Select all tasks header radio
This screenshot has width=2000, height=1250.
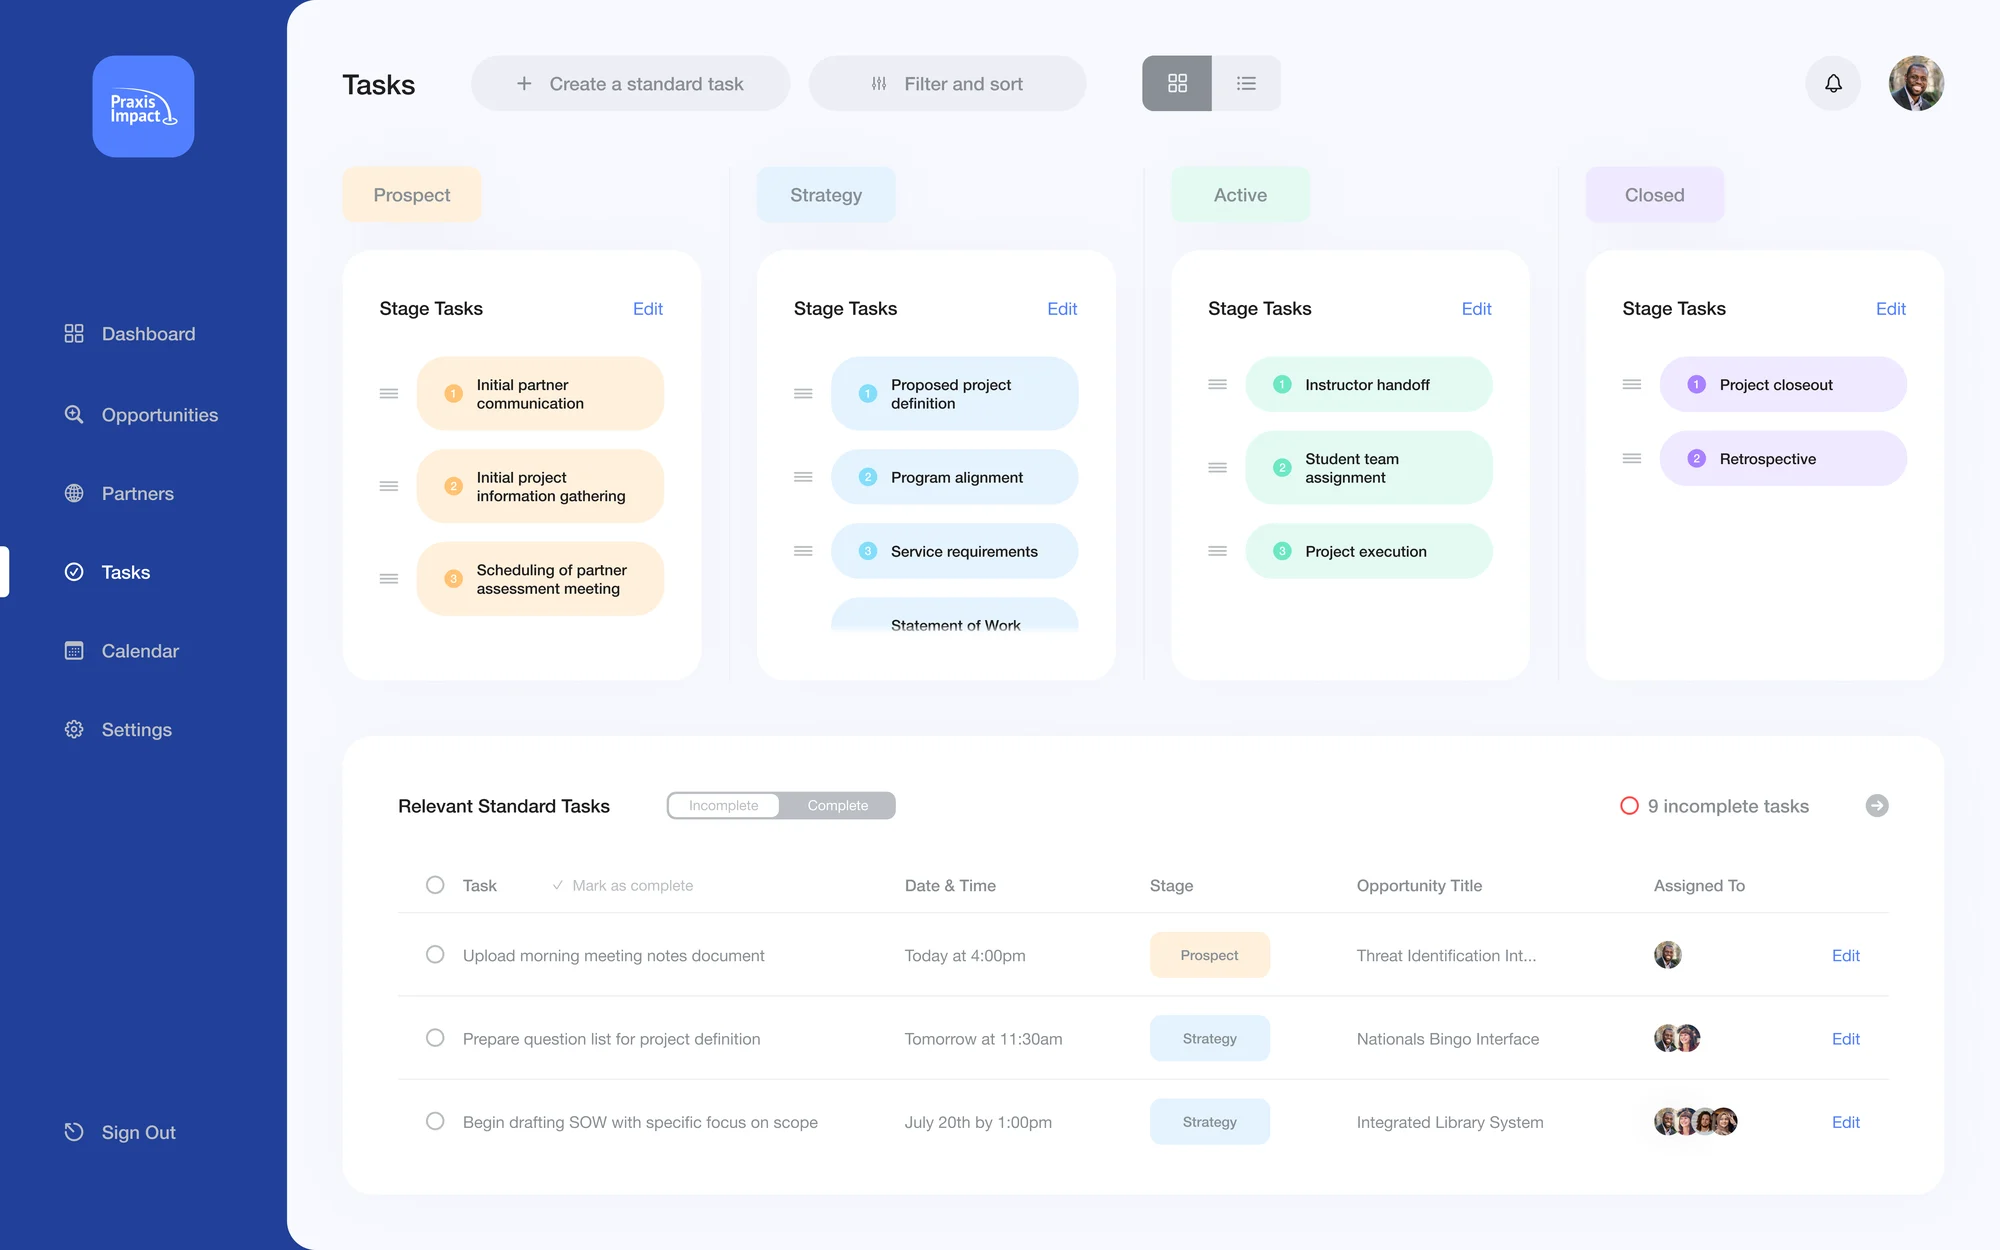435,885
